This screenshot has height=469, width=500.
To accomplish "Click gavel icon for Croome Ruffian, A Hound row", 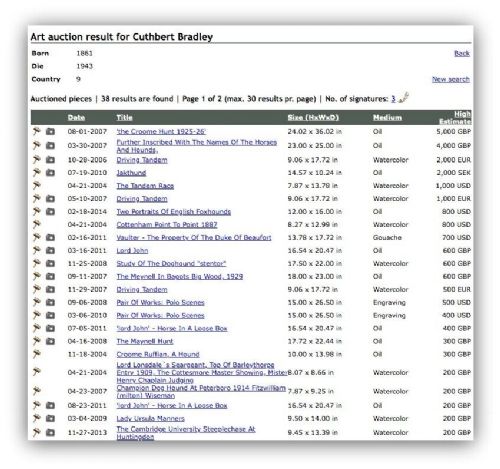I will click(x=36, y=354).
